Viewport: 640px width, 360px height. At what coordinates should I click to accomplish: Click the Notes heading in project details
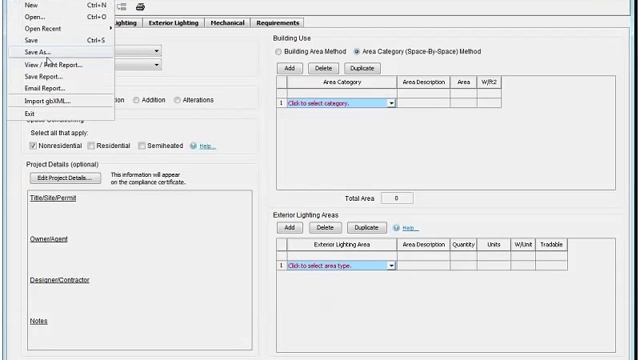click(38, 321)
